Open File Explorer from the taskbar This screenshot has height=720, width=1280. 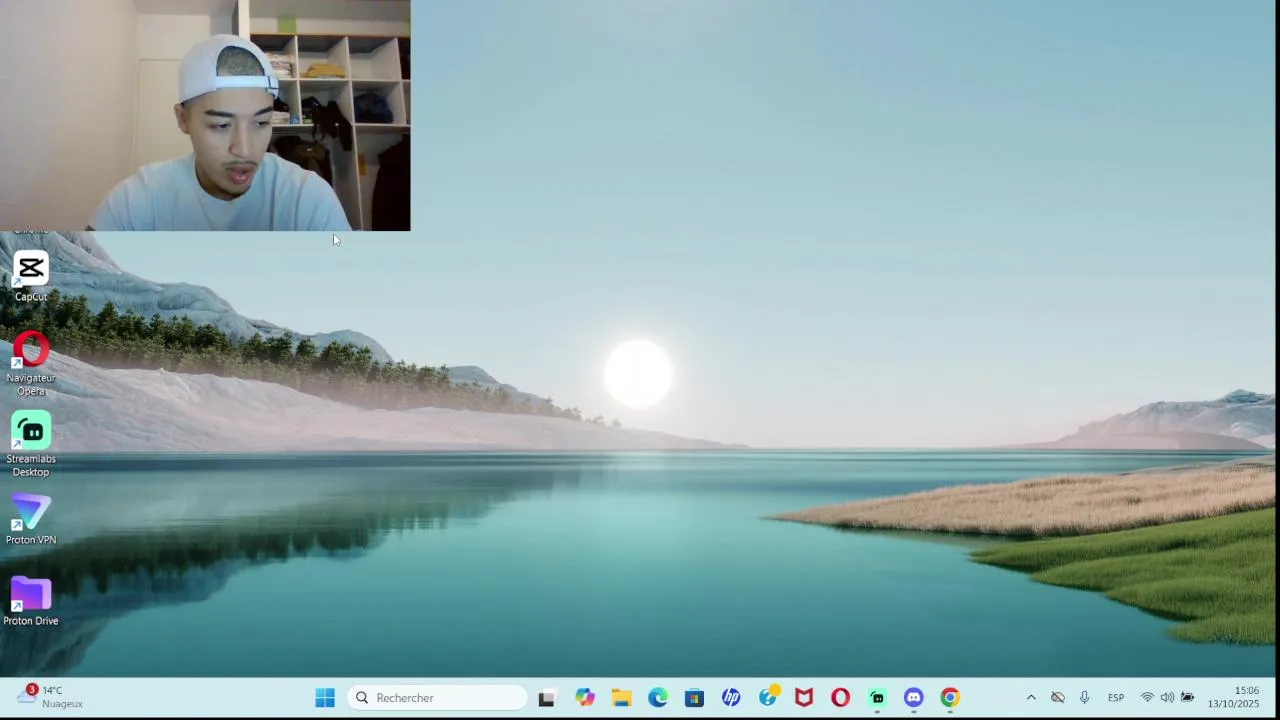(x=621, y=698)
